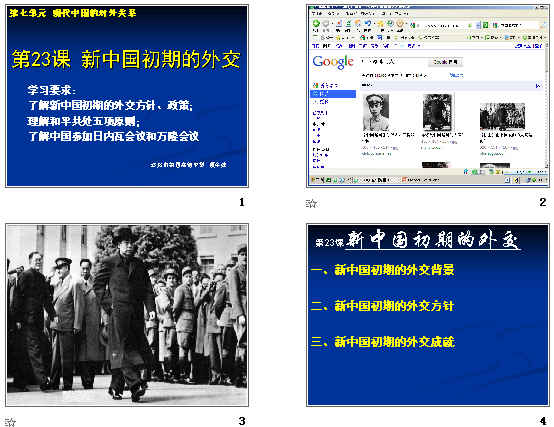The width and height of the screenshot is (554, 427).
Task: Open the first menu in browser menu bar
Action: [317, 13]
